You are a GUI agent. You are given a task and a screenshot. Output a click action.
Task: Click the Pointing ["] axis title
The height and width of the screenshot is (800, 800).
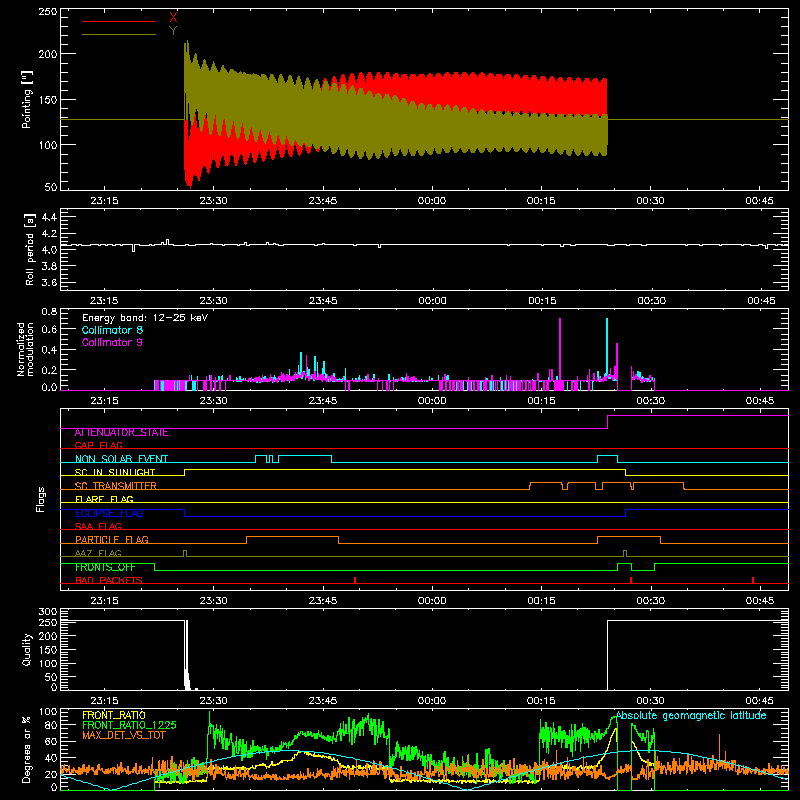coord(27,99)
